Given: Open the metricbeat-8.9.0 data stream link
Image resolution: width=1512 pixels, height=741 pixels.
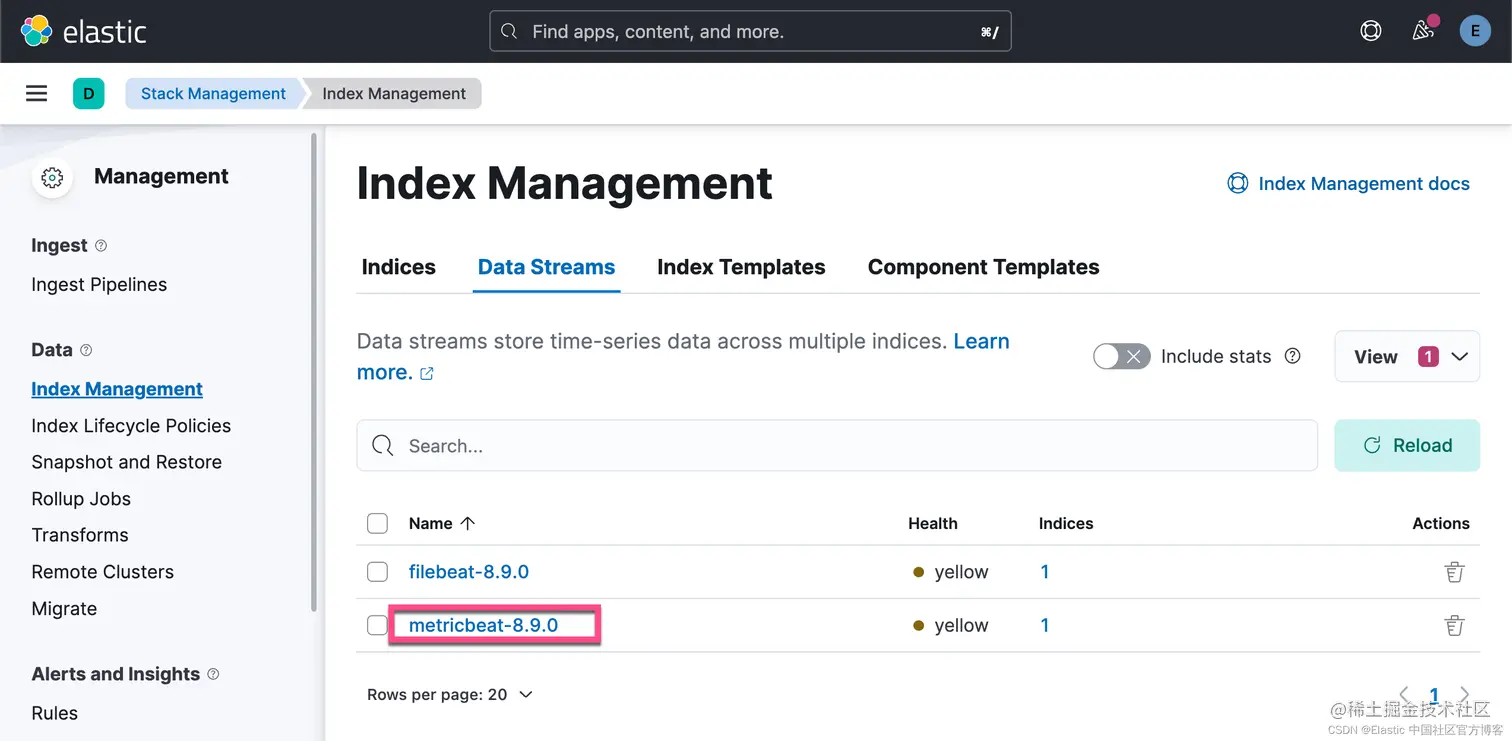Looking at the screenshot, I should (483, 625).
